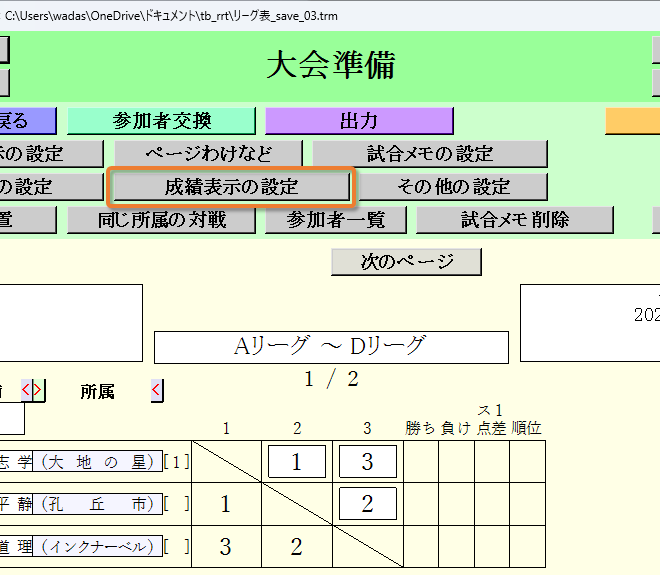
Task: Click the 負け column header
Action: pyautogui.click(x=456, y=428)
